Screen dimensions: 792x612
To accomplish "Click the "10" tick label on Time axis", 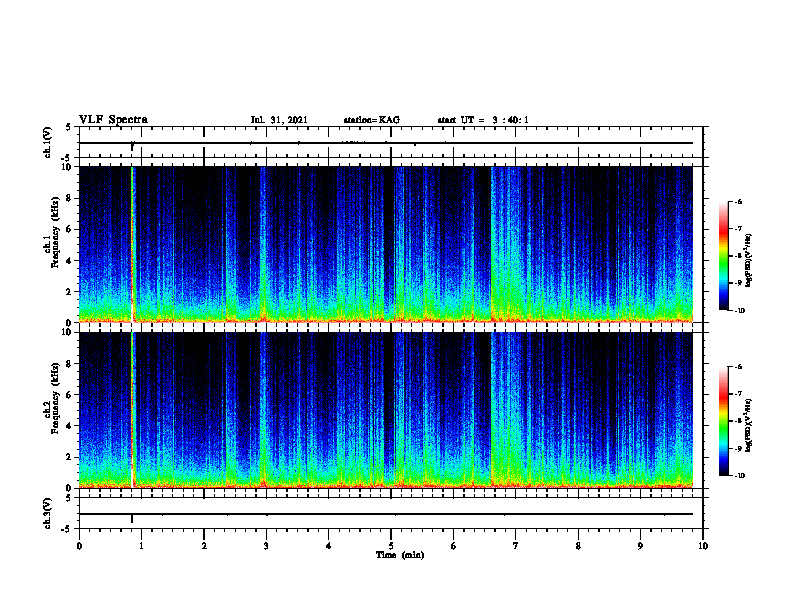I will 703,546.
